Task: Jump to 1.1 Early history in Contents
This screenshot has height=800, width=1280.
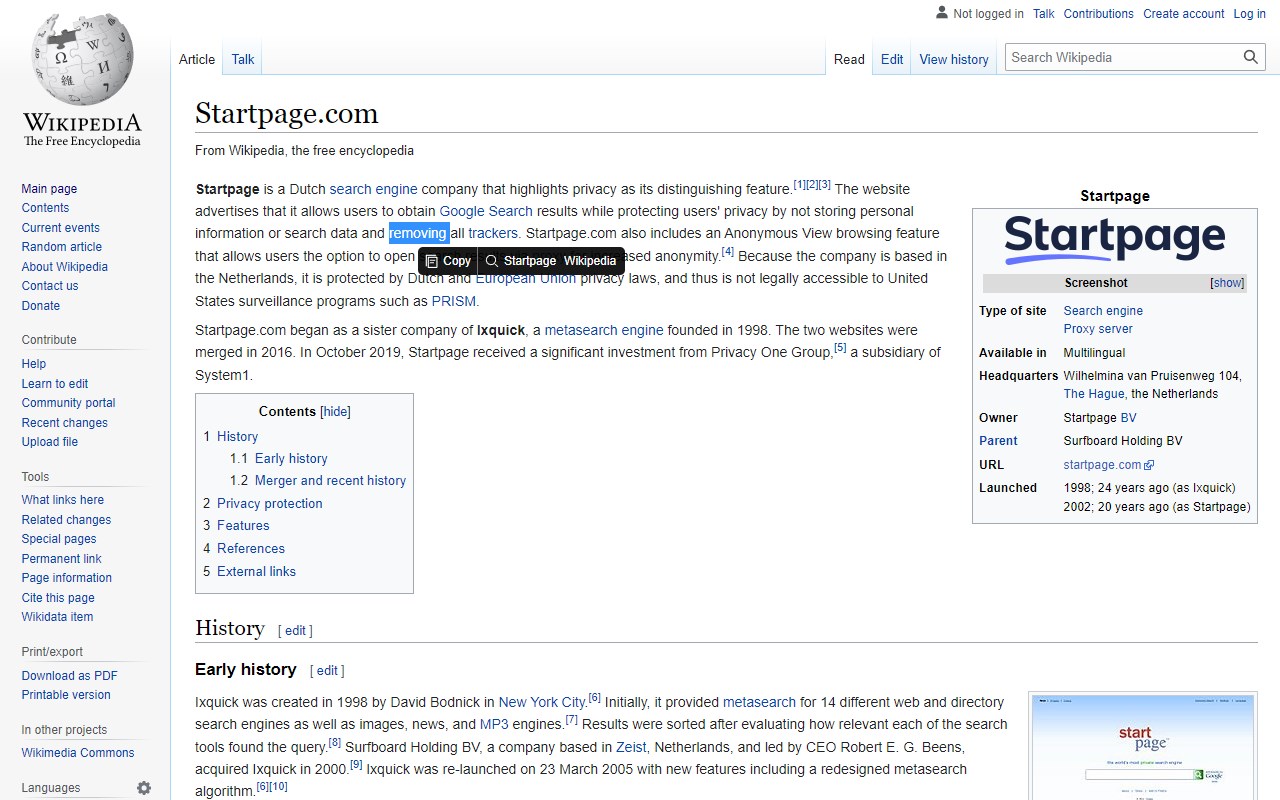Action: point(291,459)
